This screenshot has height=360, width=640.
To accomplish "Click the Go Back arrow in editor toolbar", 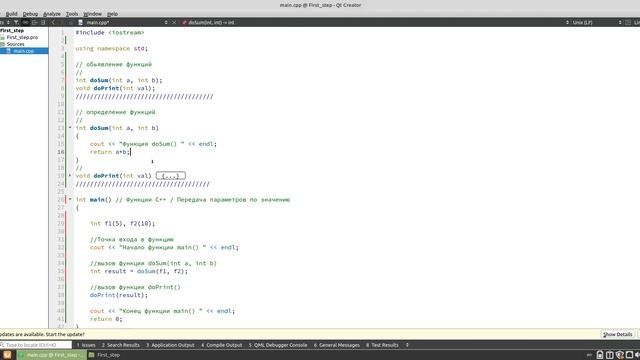I will pyautogui.click(x=53, y=22).
